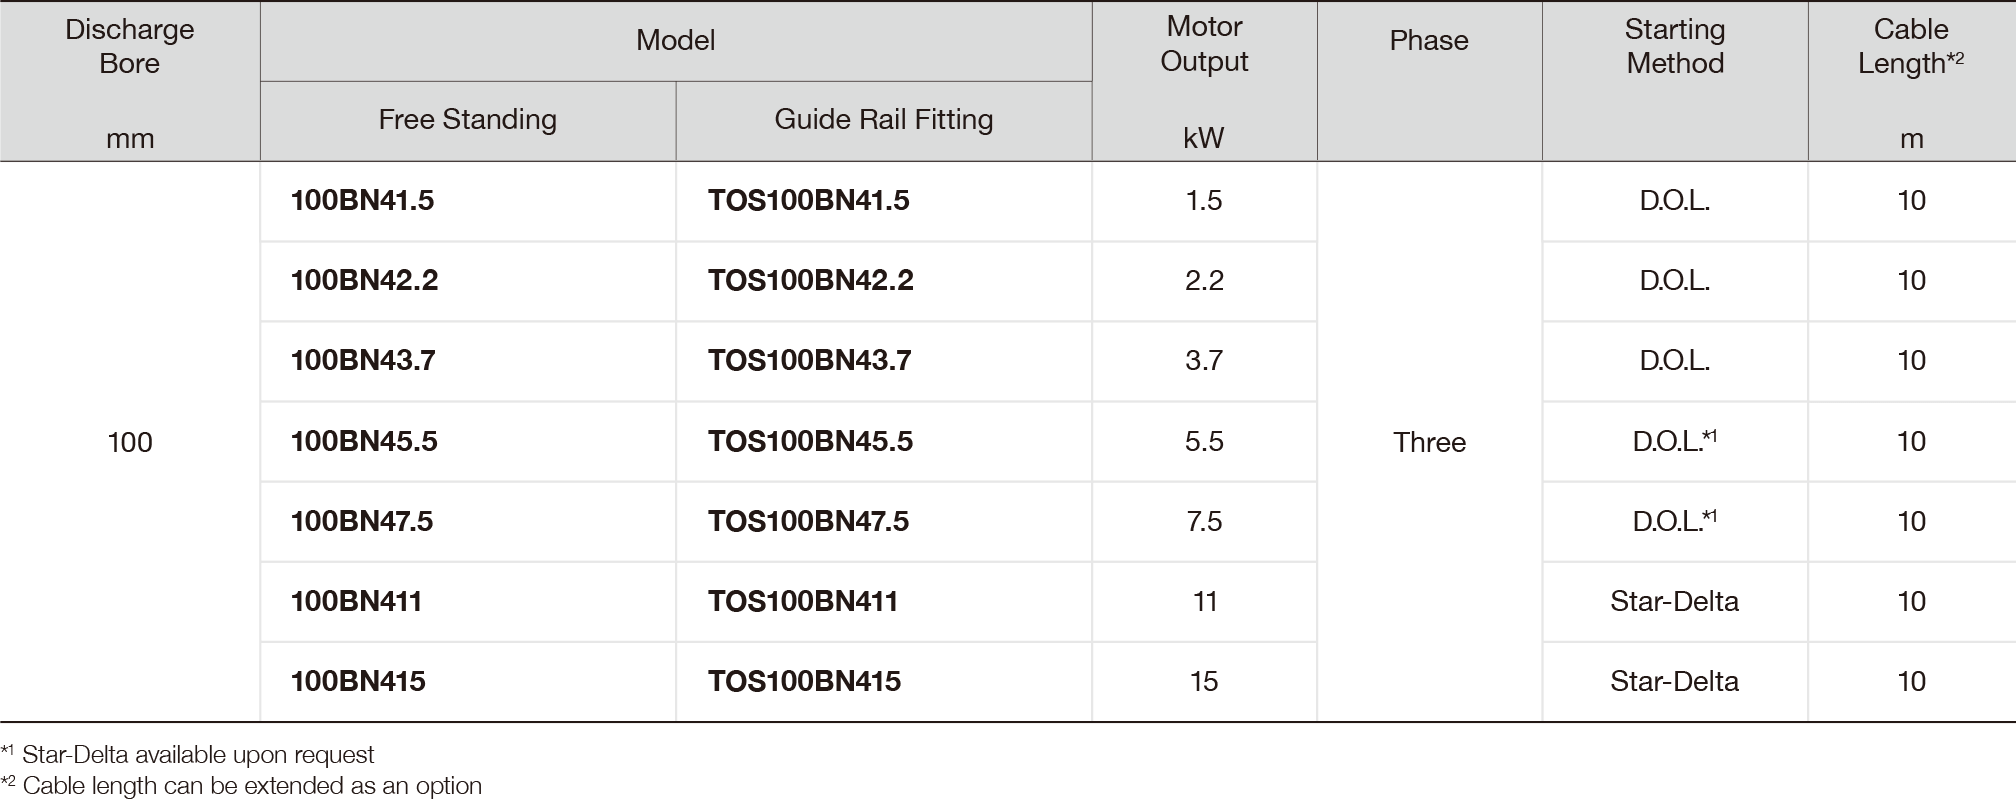
Task: Click the Free Standing model 100BN415
Action: click(358, 681)
